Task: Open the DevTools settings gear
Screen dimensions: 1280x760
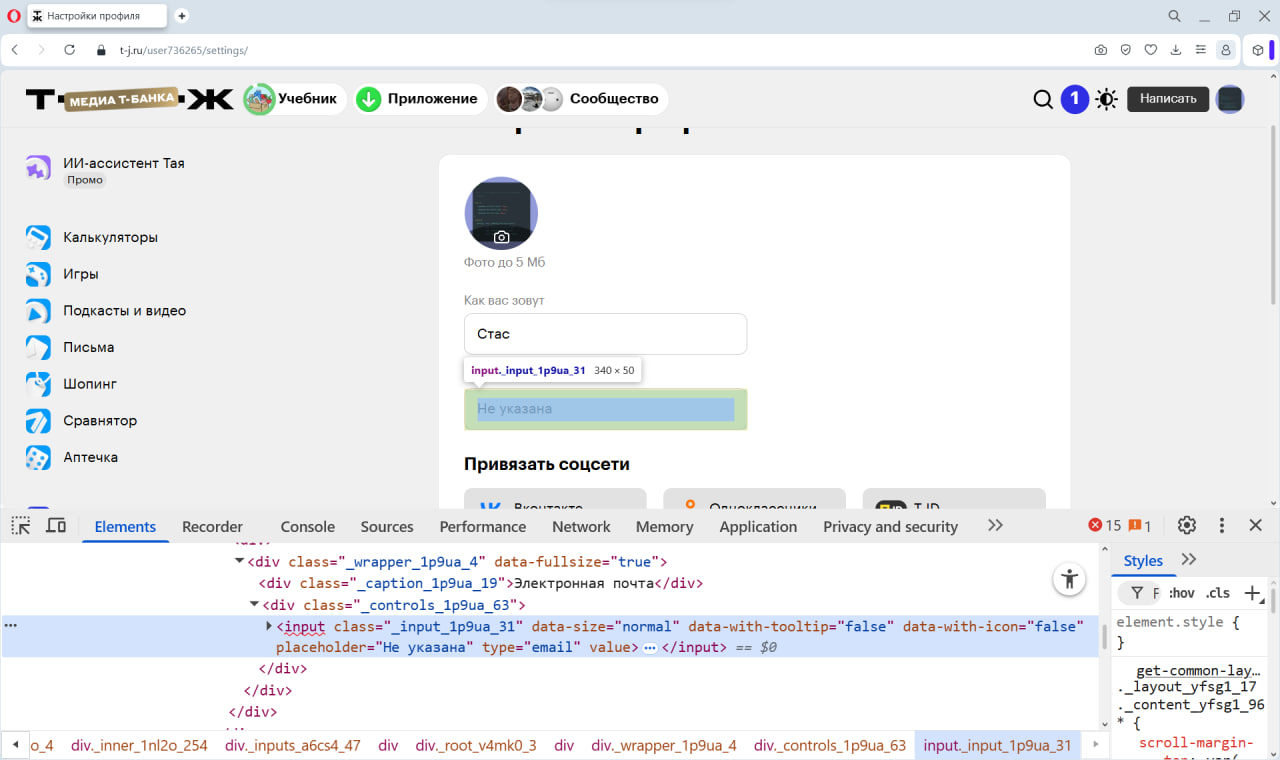Action: click(1186, 524)
